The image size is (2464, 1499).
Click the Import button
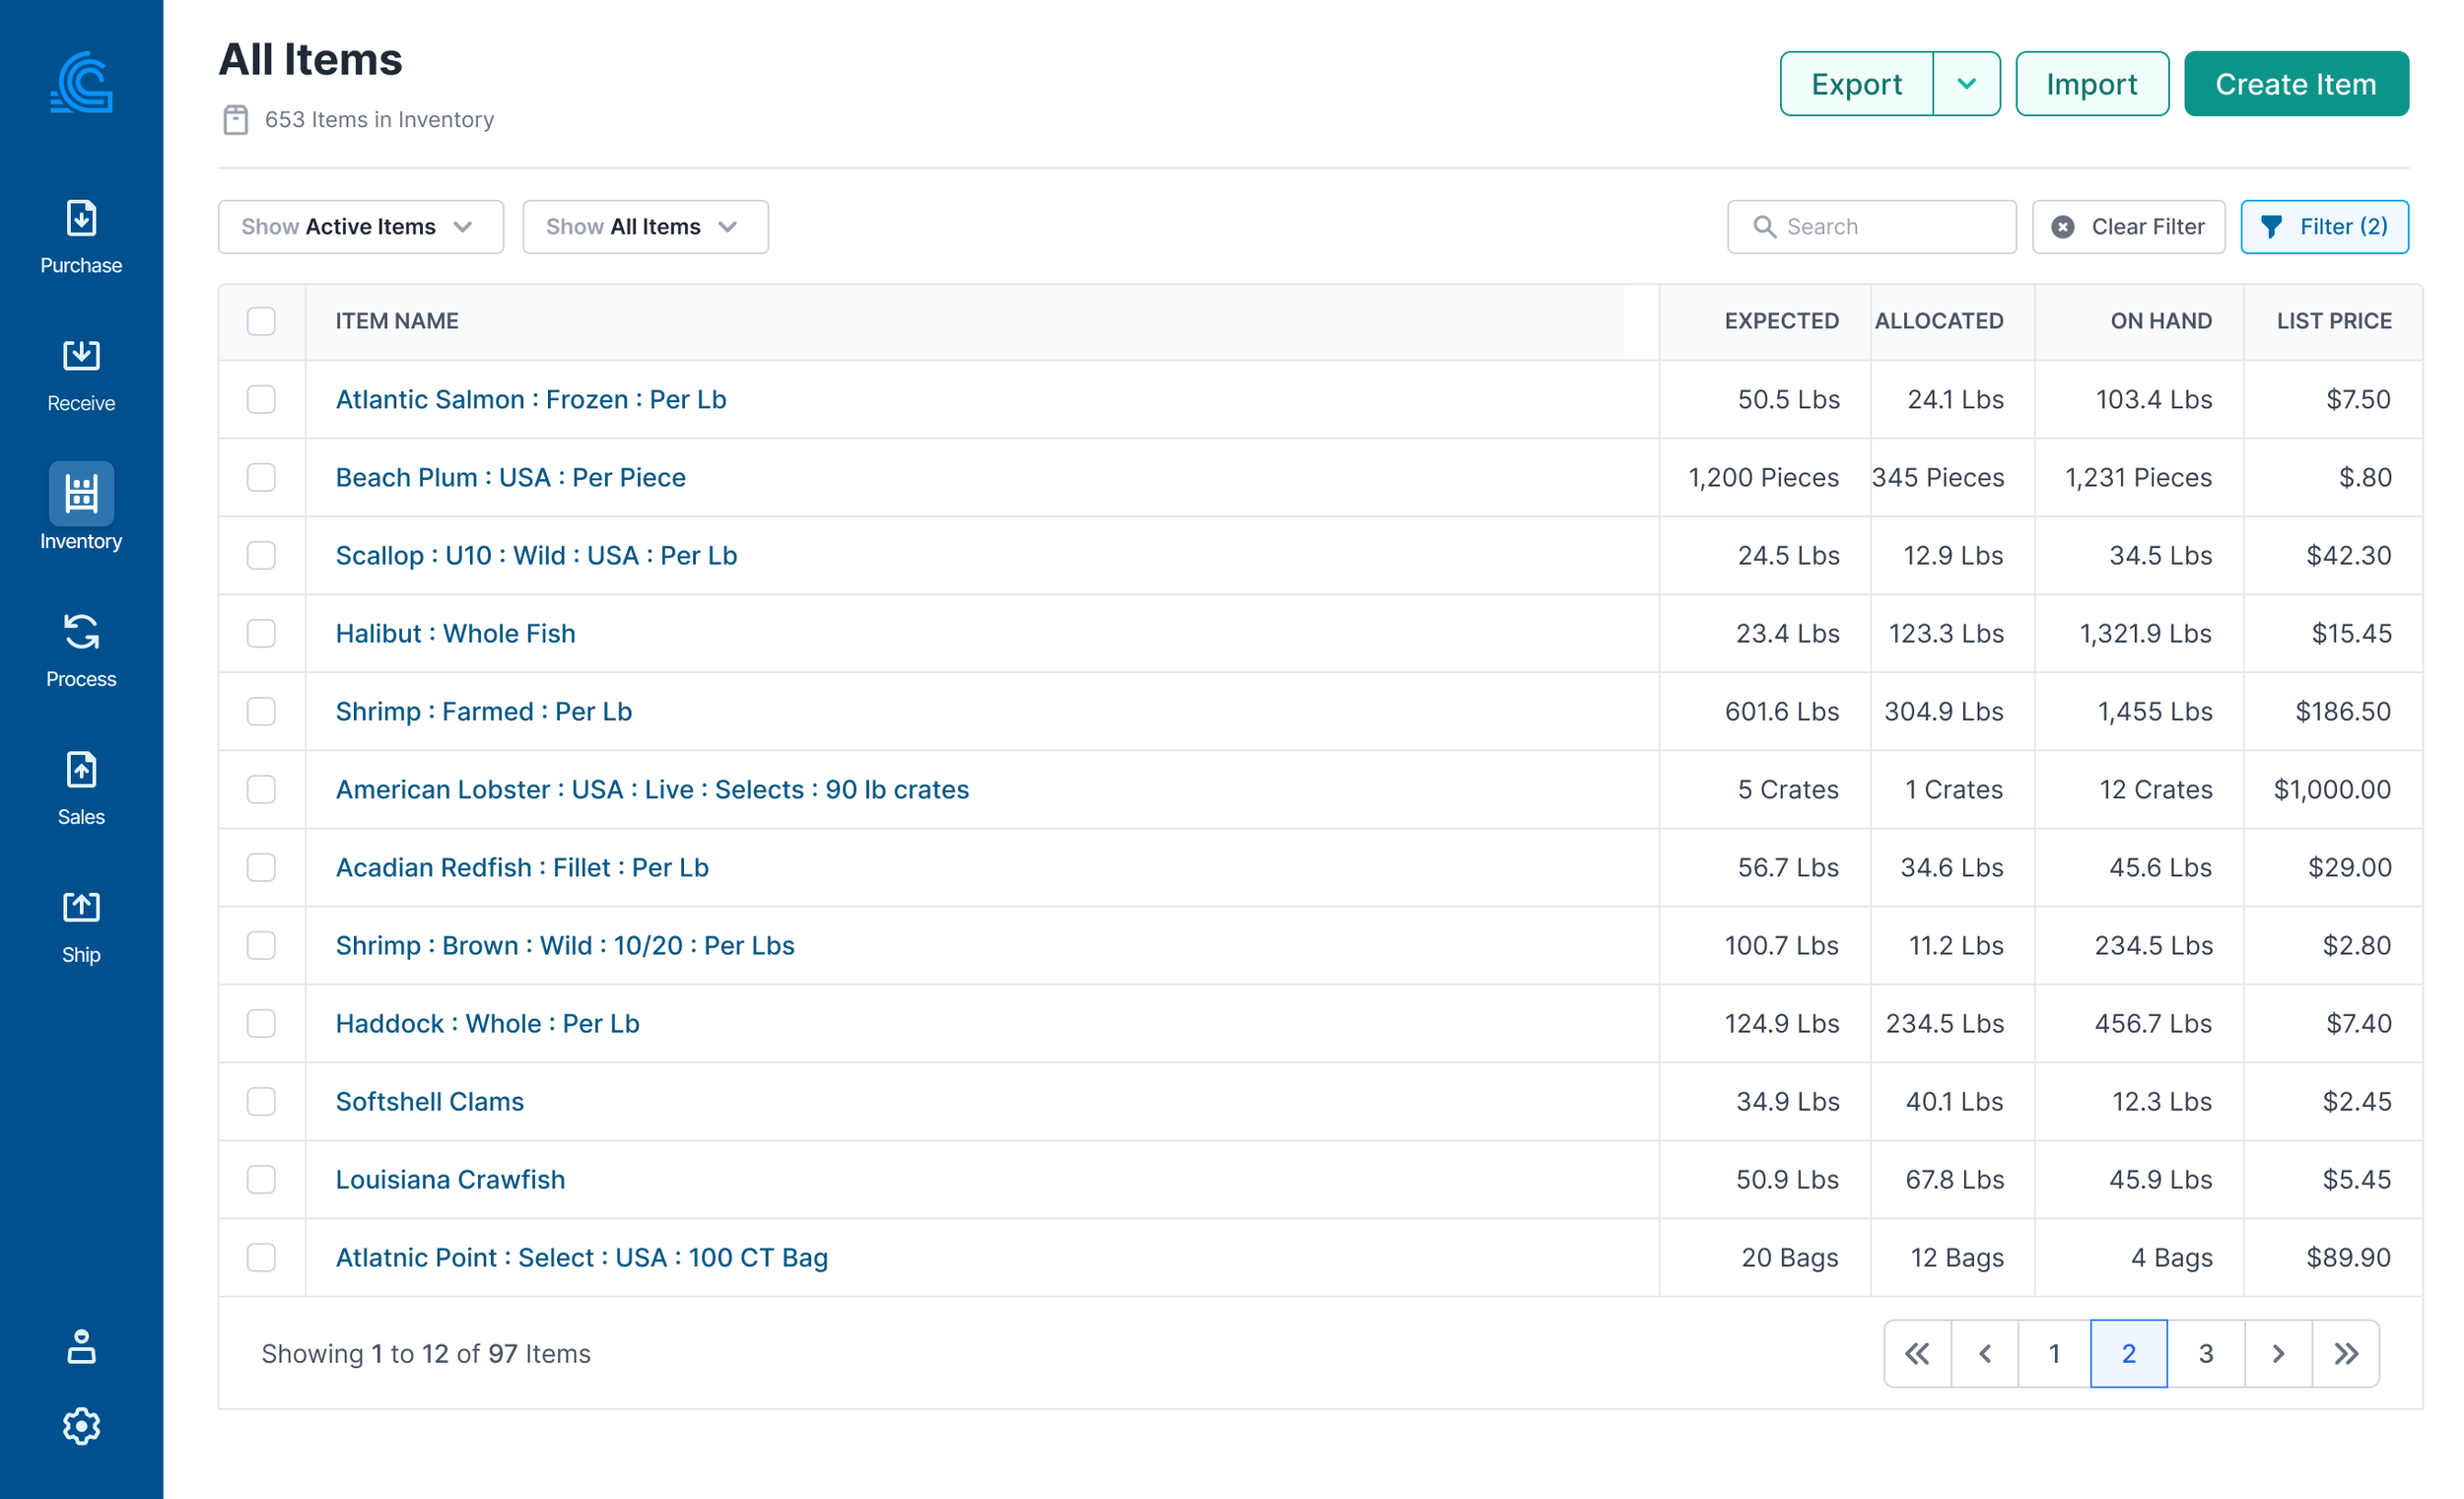(2091, 84)
